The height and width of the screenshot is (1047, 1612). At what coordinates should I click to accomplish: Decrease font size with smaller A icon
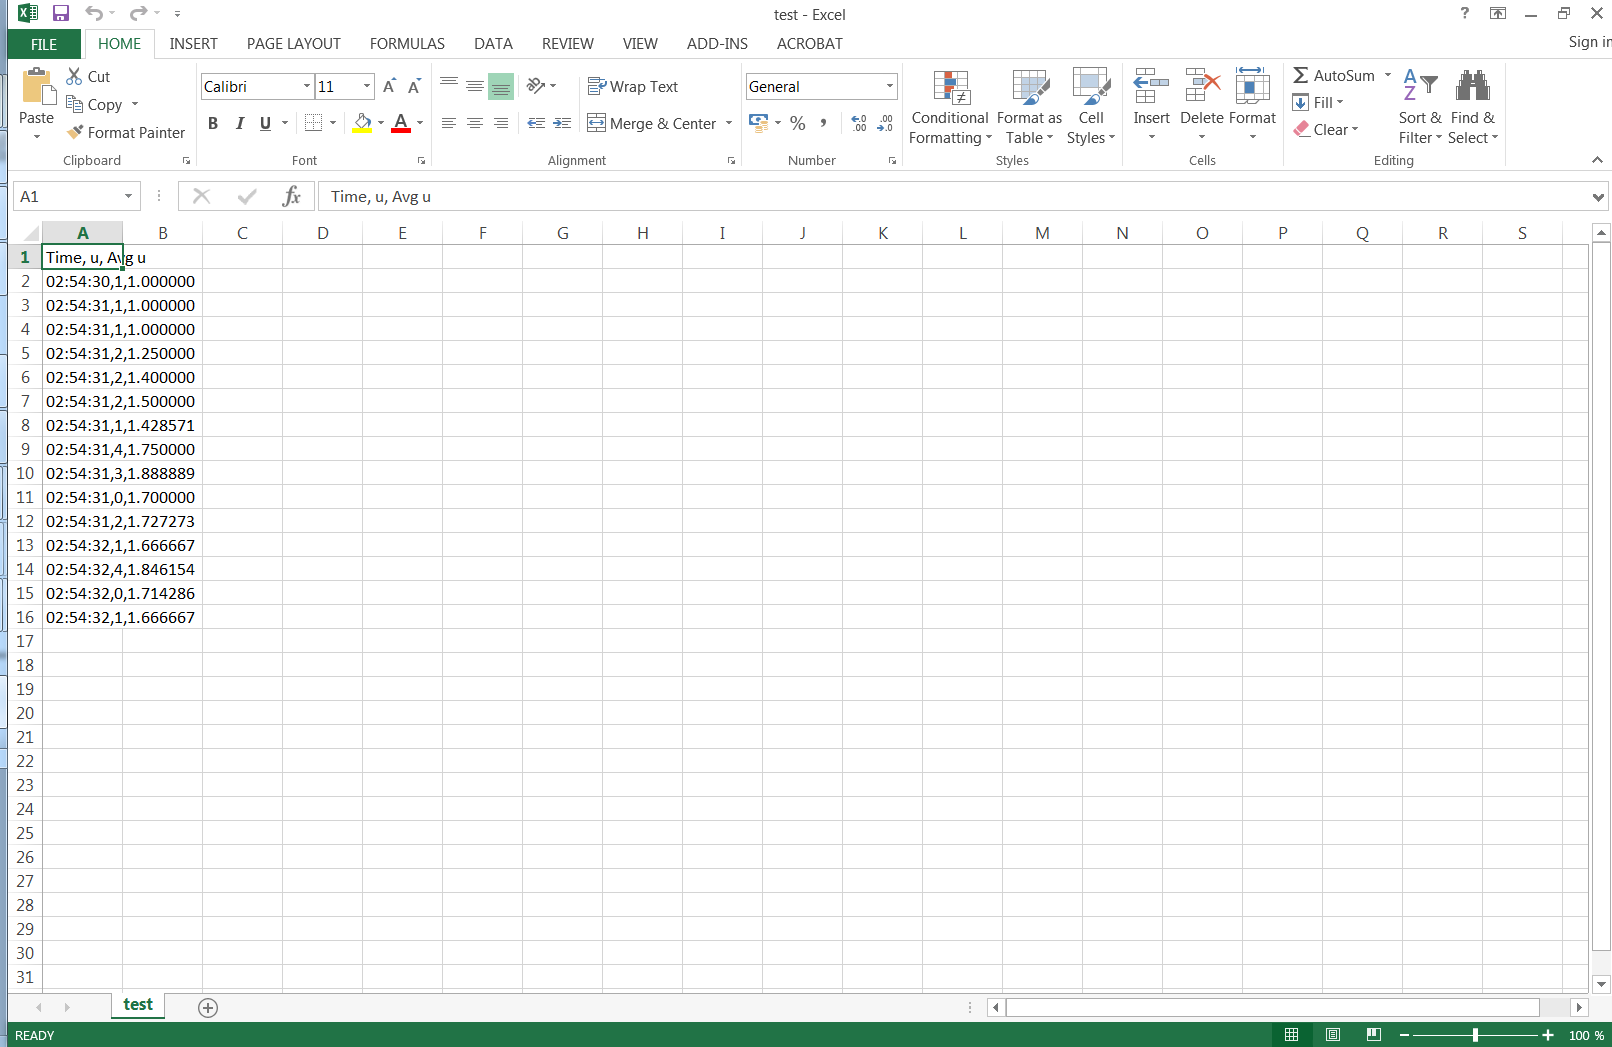click(x=414, y=86)
